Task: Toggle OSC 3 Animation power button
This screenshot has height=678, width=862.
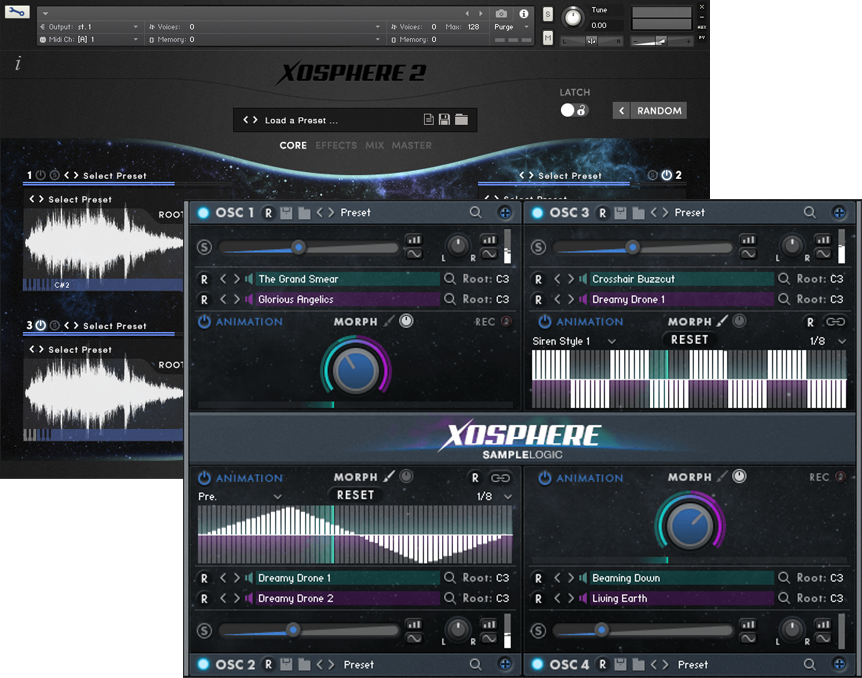Action: (544, 322)
